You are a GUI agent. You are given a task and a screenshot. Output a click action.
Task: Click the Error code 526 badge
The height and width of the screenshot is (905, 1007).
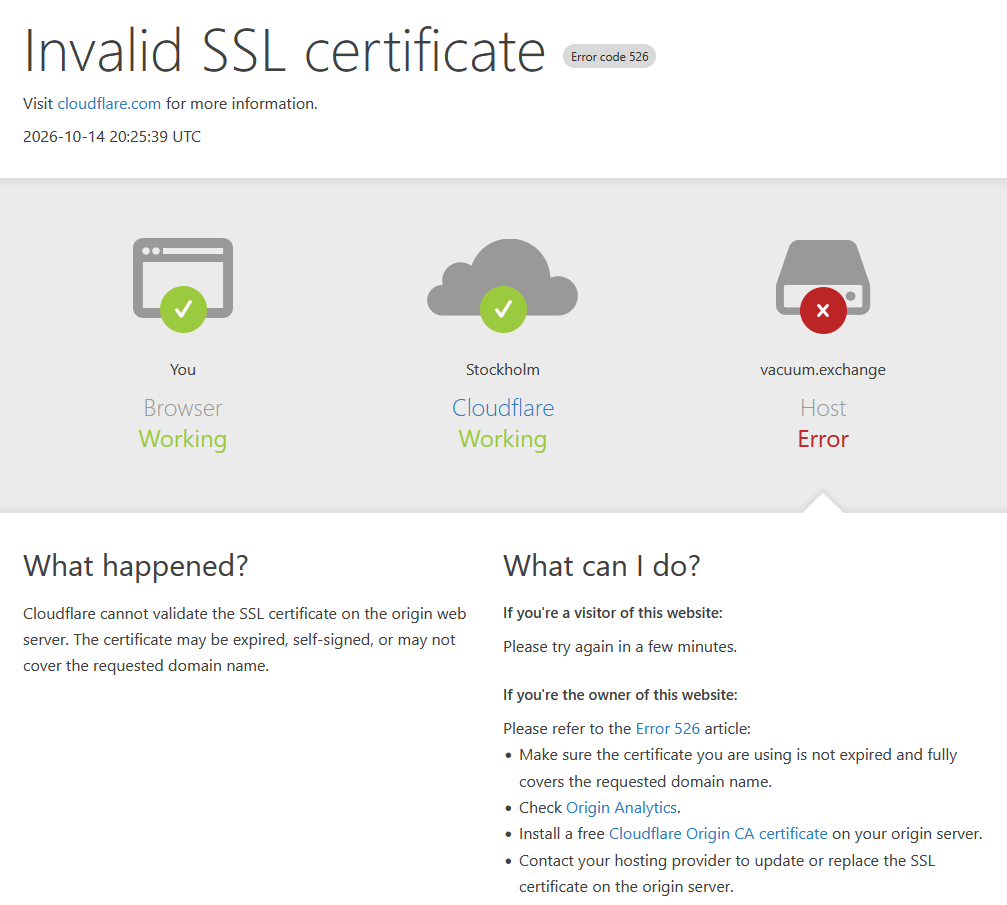[609, 57]
